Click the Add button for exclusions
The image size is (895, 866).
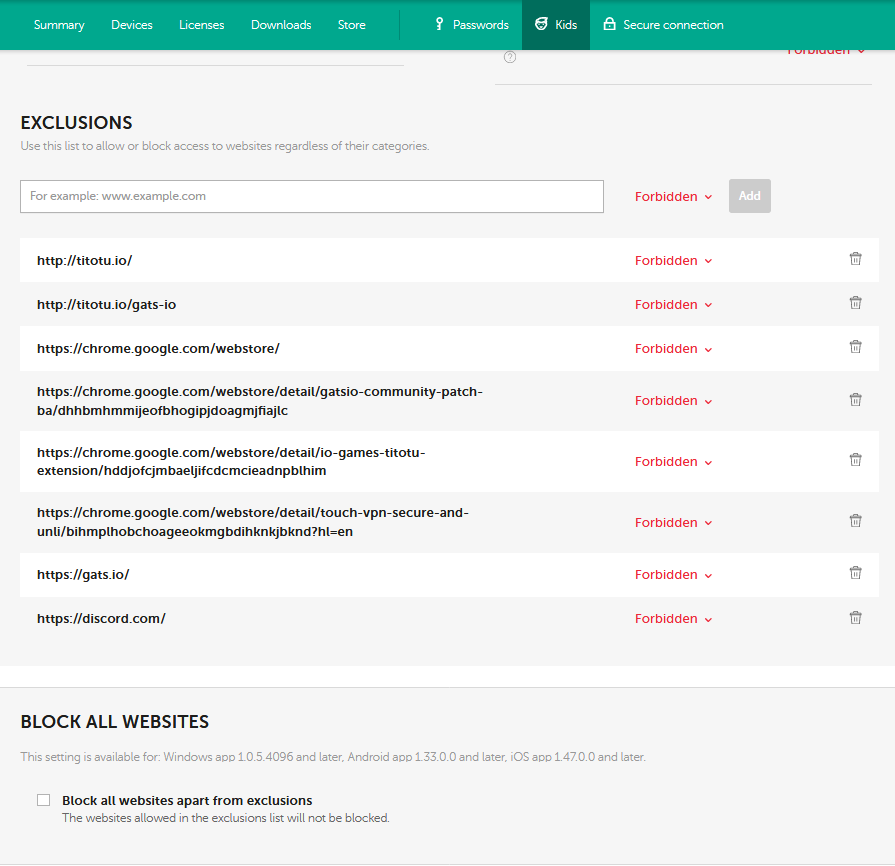pos(749,196)
